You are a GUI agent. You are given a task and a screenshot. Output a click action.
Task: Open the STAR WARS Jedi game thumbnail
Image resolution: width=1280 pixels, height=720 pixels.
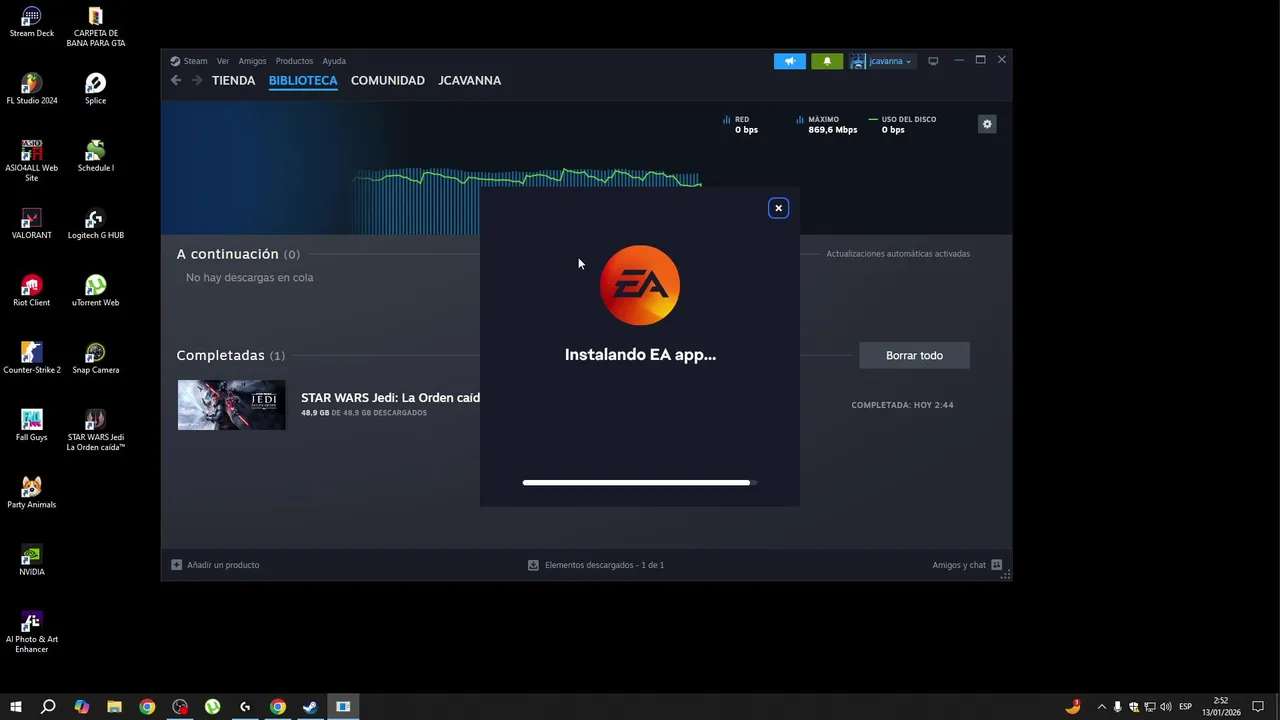[231, 405]
